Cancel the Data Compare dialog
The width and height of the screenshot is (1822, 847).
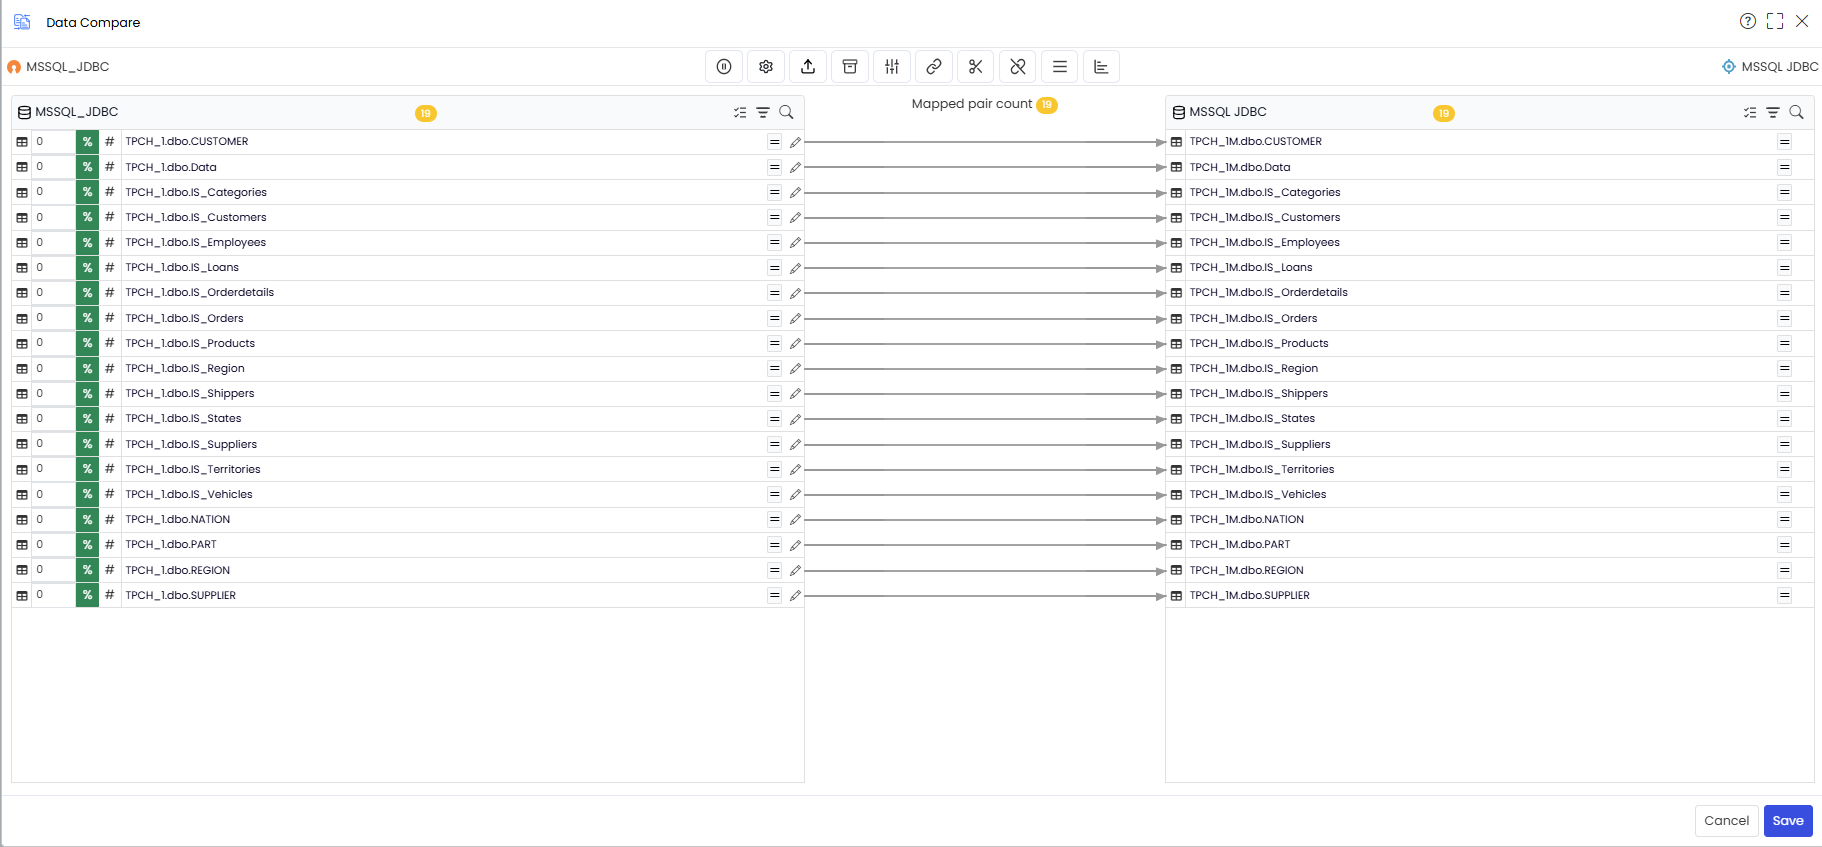tap(1726, 821)
